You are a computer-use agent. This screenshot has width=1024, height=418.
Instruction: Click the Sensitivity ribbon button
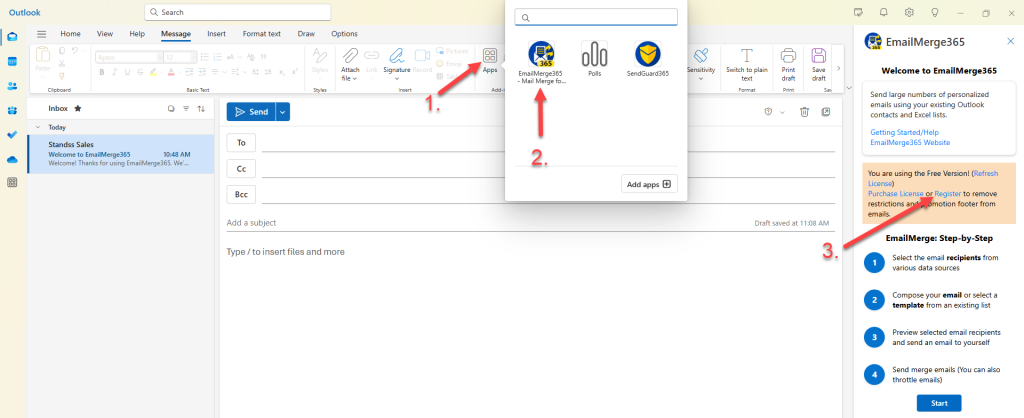click(701, 63)
